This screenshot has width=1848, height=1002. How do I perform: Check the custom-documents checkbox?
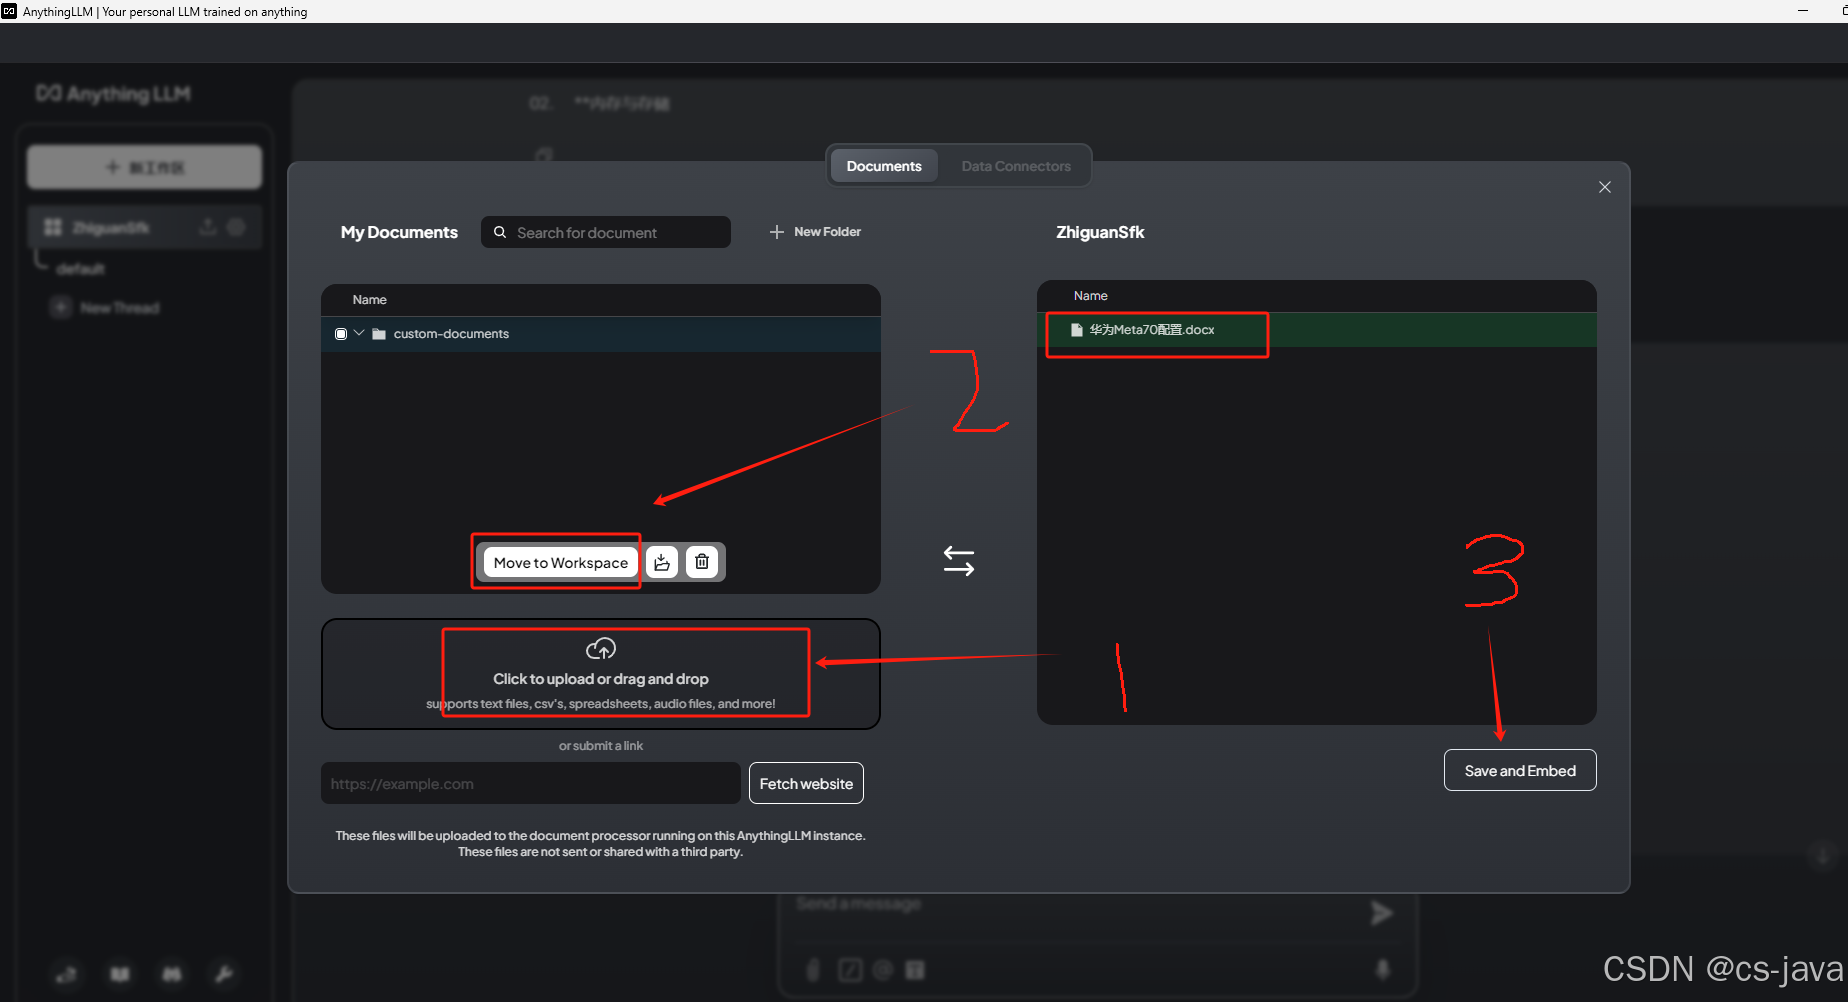(341, 334)
